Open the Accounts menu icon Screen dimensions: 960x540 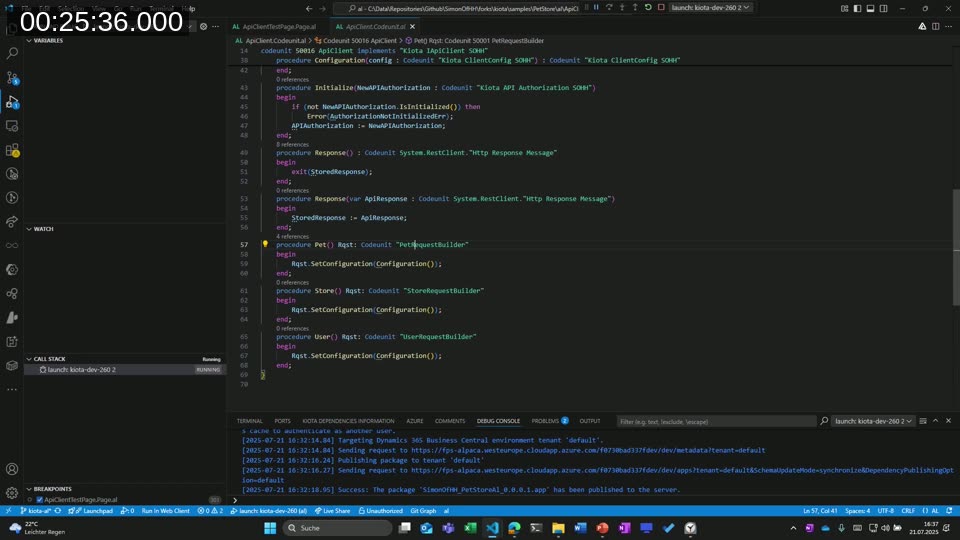(12, 469)
